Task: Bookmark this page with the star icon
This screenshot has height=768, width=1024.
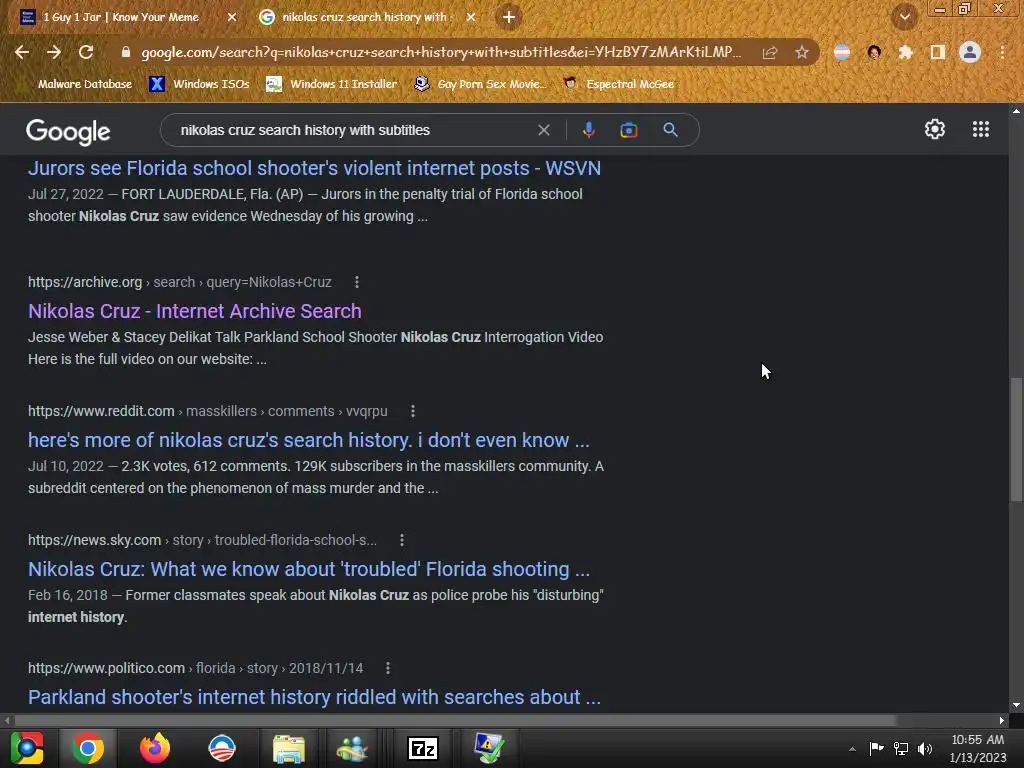Action: click(802, 52)
